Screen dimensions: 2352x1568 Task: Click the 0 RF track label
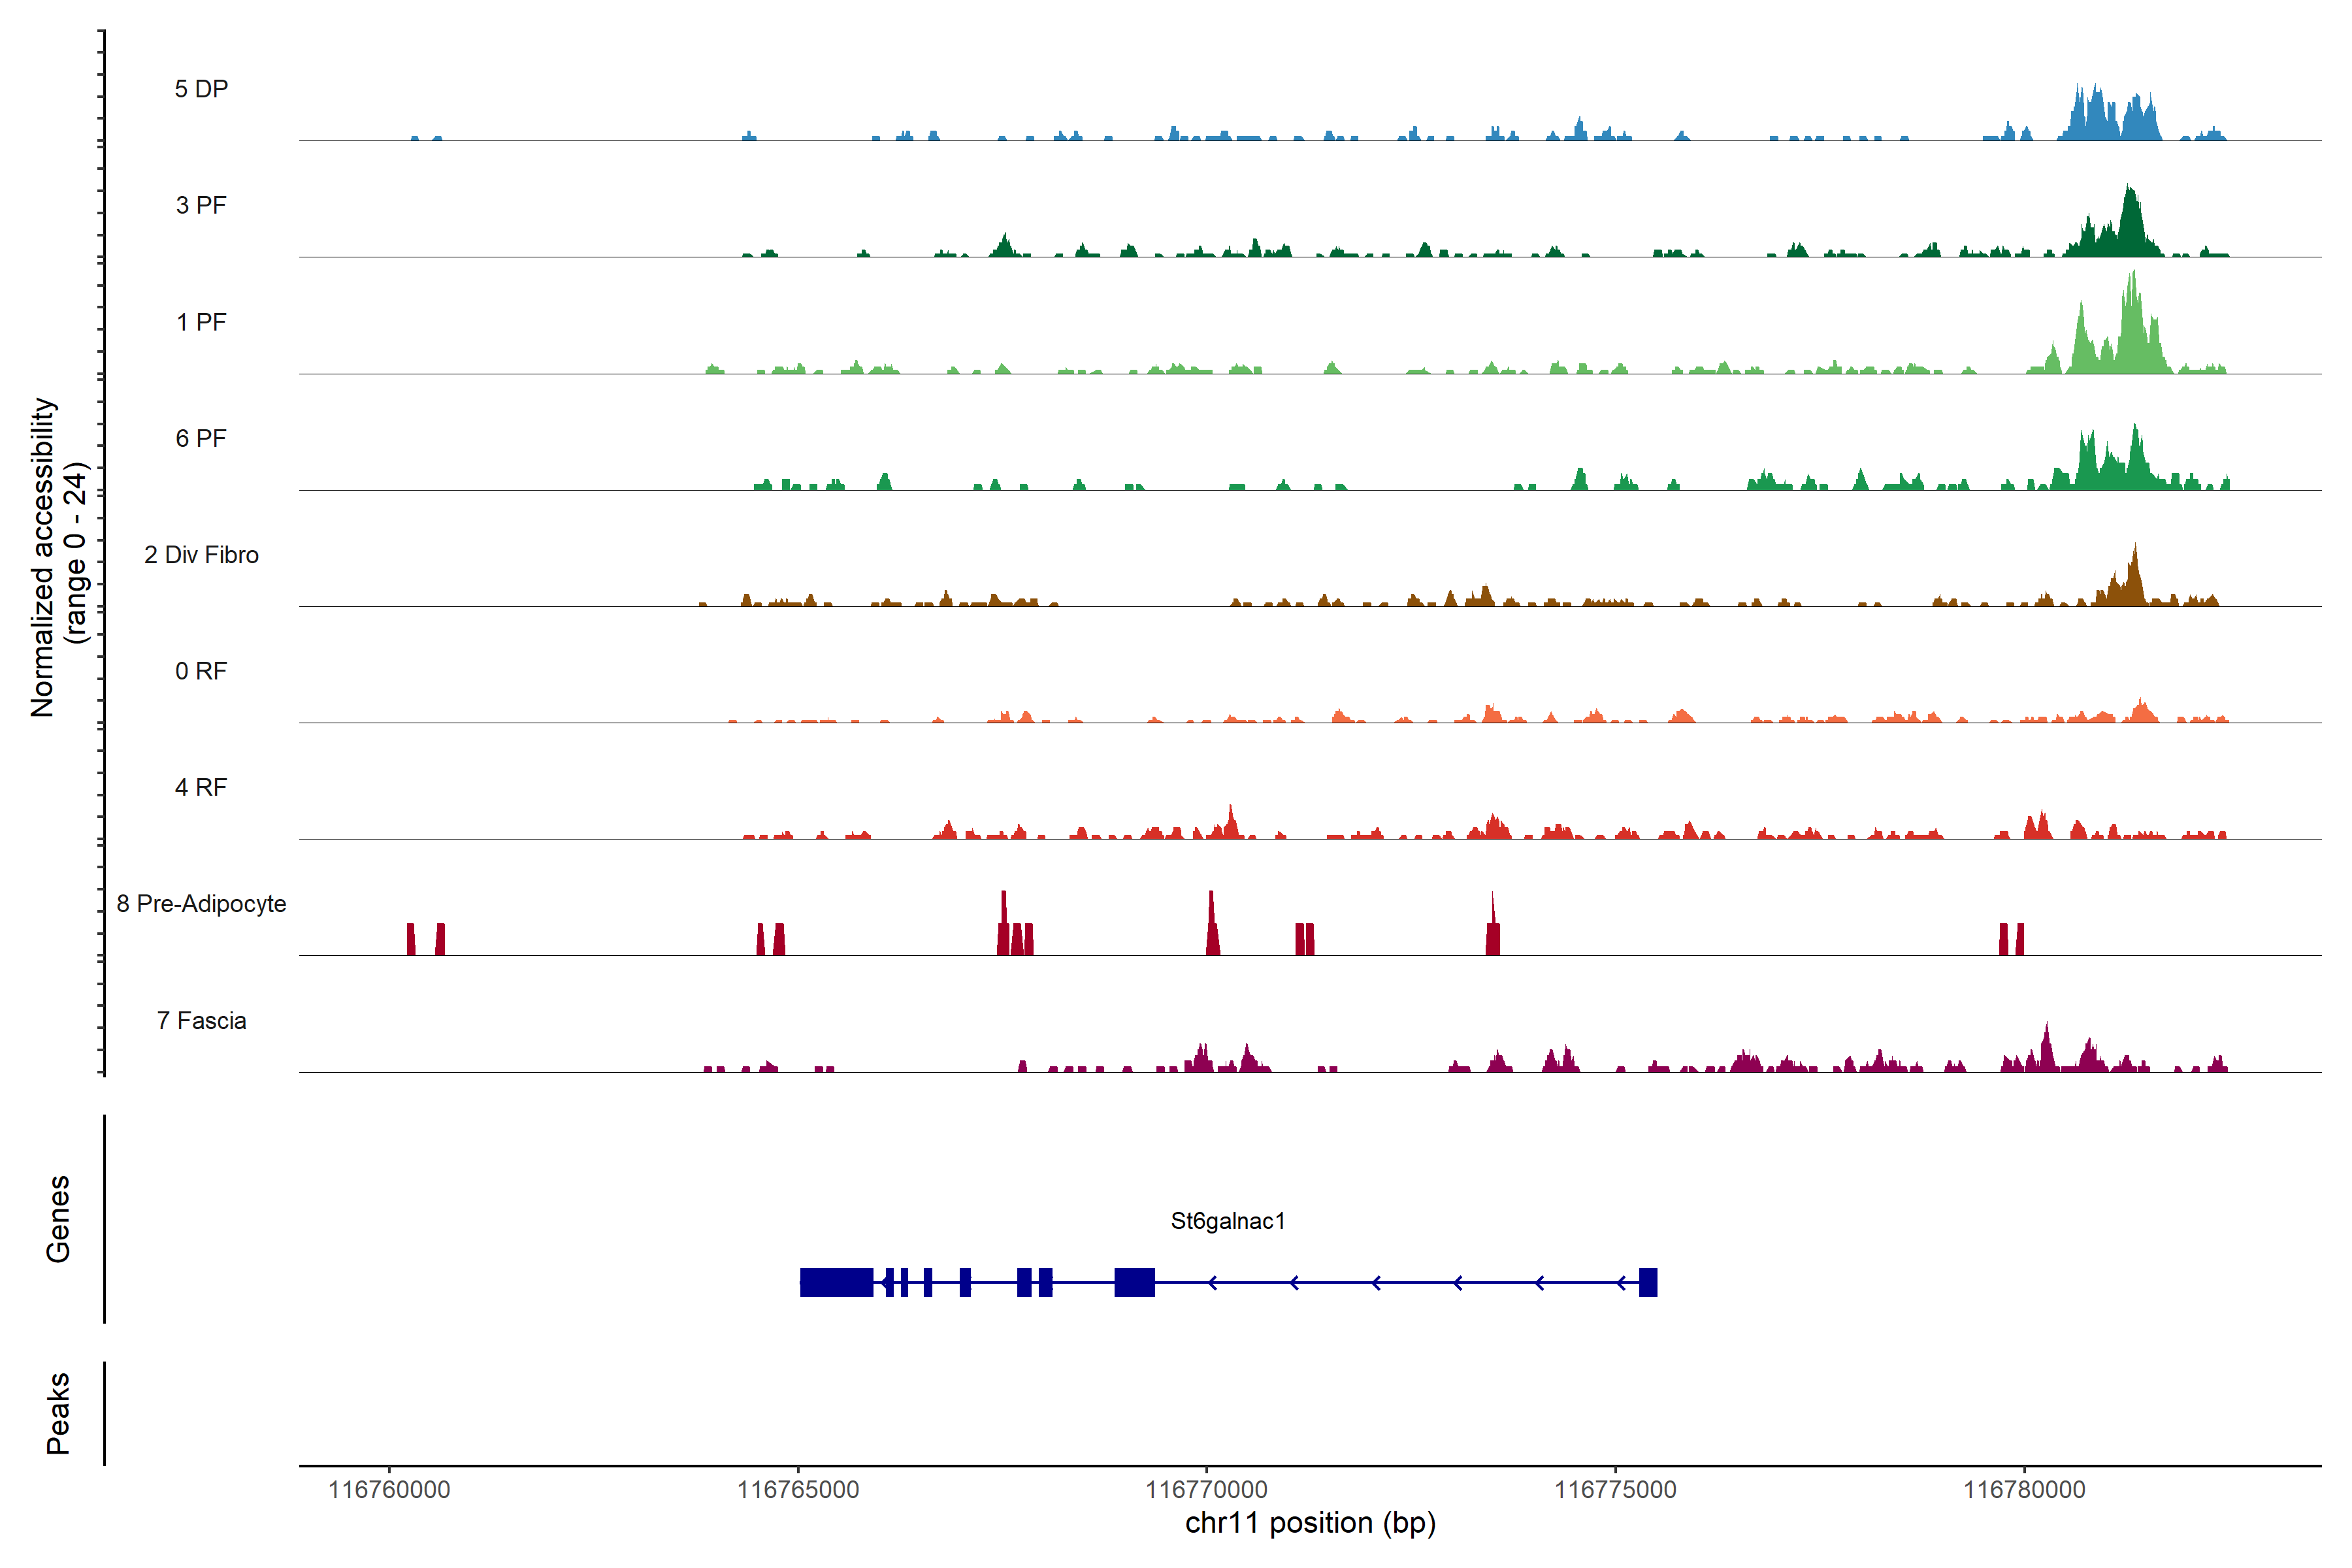tap(201, 671)
